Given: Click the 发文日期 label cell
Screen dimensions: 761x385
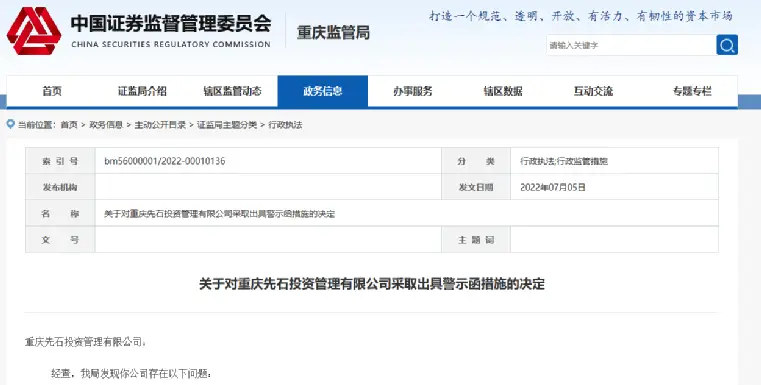Looking at the screenshot, I should [476, 187].
